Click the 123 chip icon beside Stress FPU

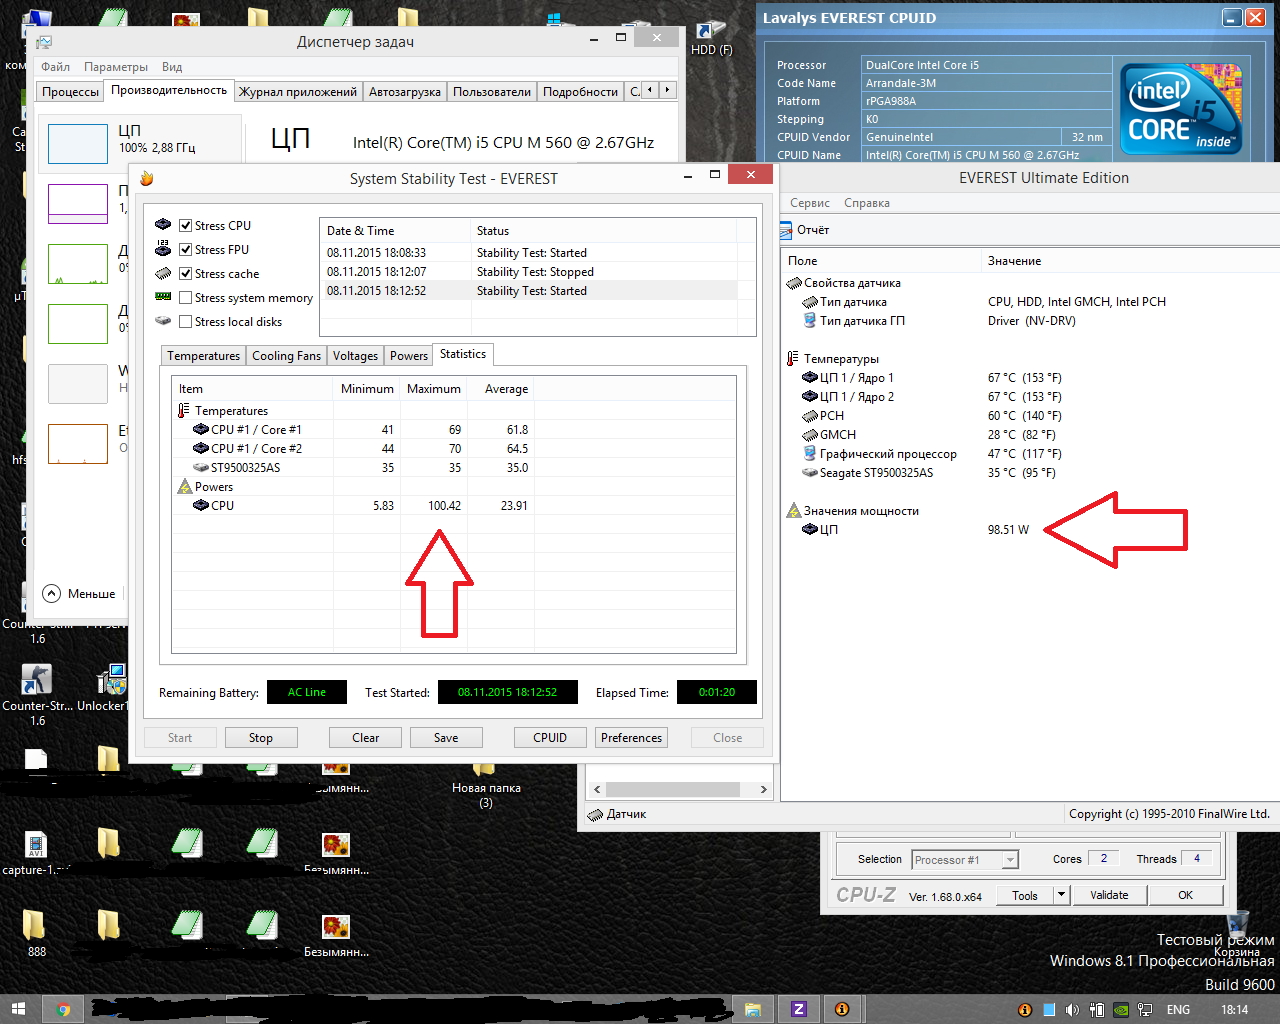pos(163,249)
